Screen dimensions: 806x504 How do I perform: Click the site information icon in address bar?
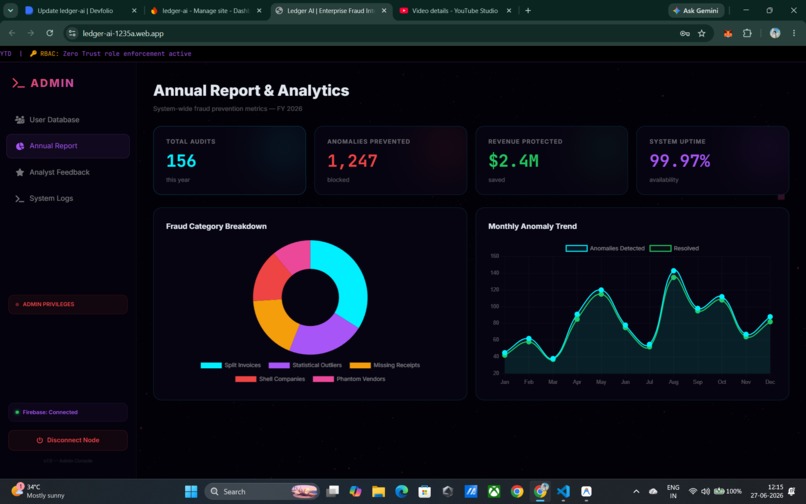pyautogui.click(x=72, y=33)
